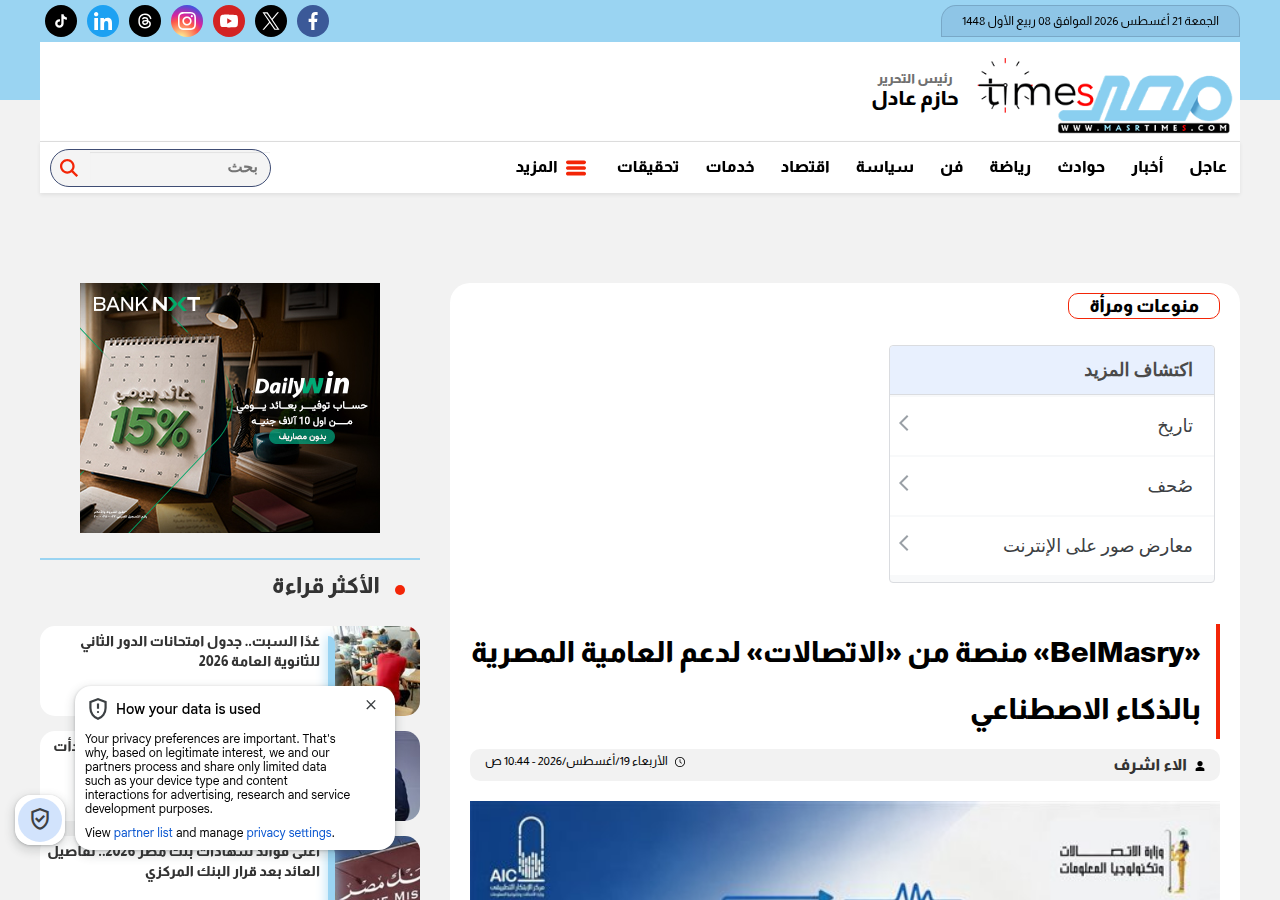Image resolution: width=1280 pixels, height=900 pixels.
Task: Open the تحقيقات menu item
Action: pyautogui.click(x=648, y=168)
